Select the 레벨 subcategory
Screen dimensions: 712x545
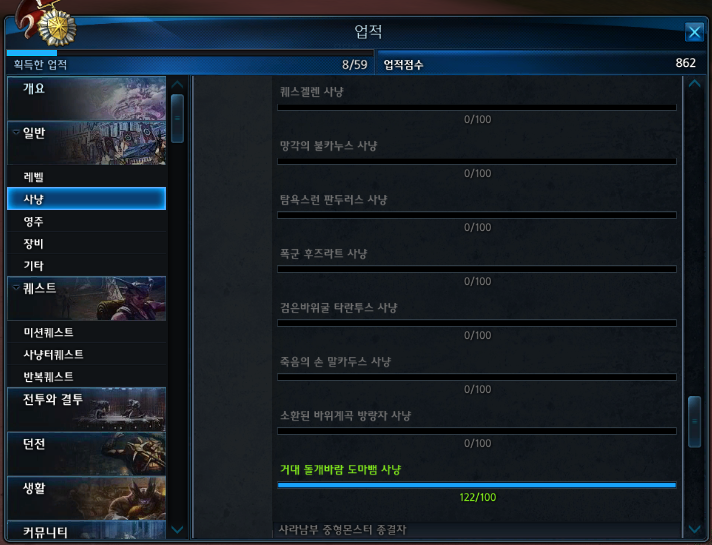(87, 177)
